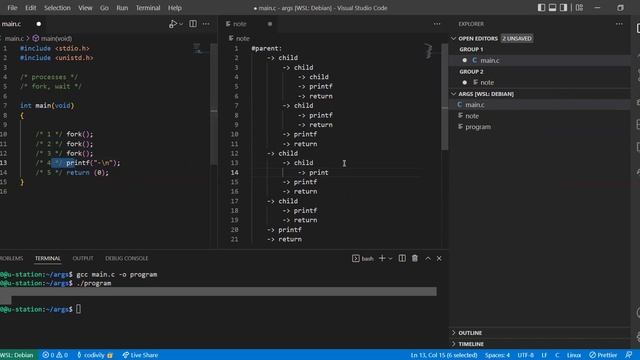Click WSL: Debian remote indicator in status bar
The image size is (640, 360).
click(x=17, y=355)
